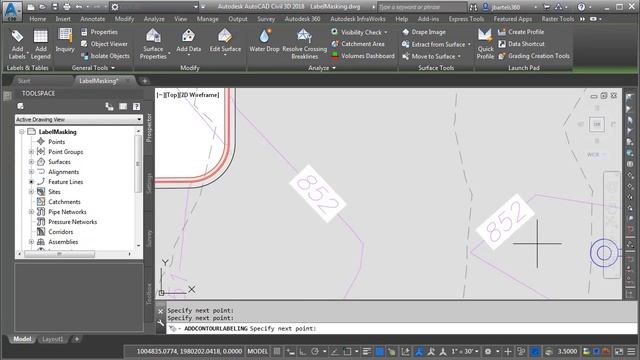Image resolution: width=640 pixels, height=360 pixels.
Task: Expand the Point Groups node
Action: point(31,152)
